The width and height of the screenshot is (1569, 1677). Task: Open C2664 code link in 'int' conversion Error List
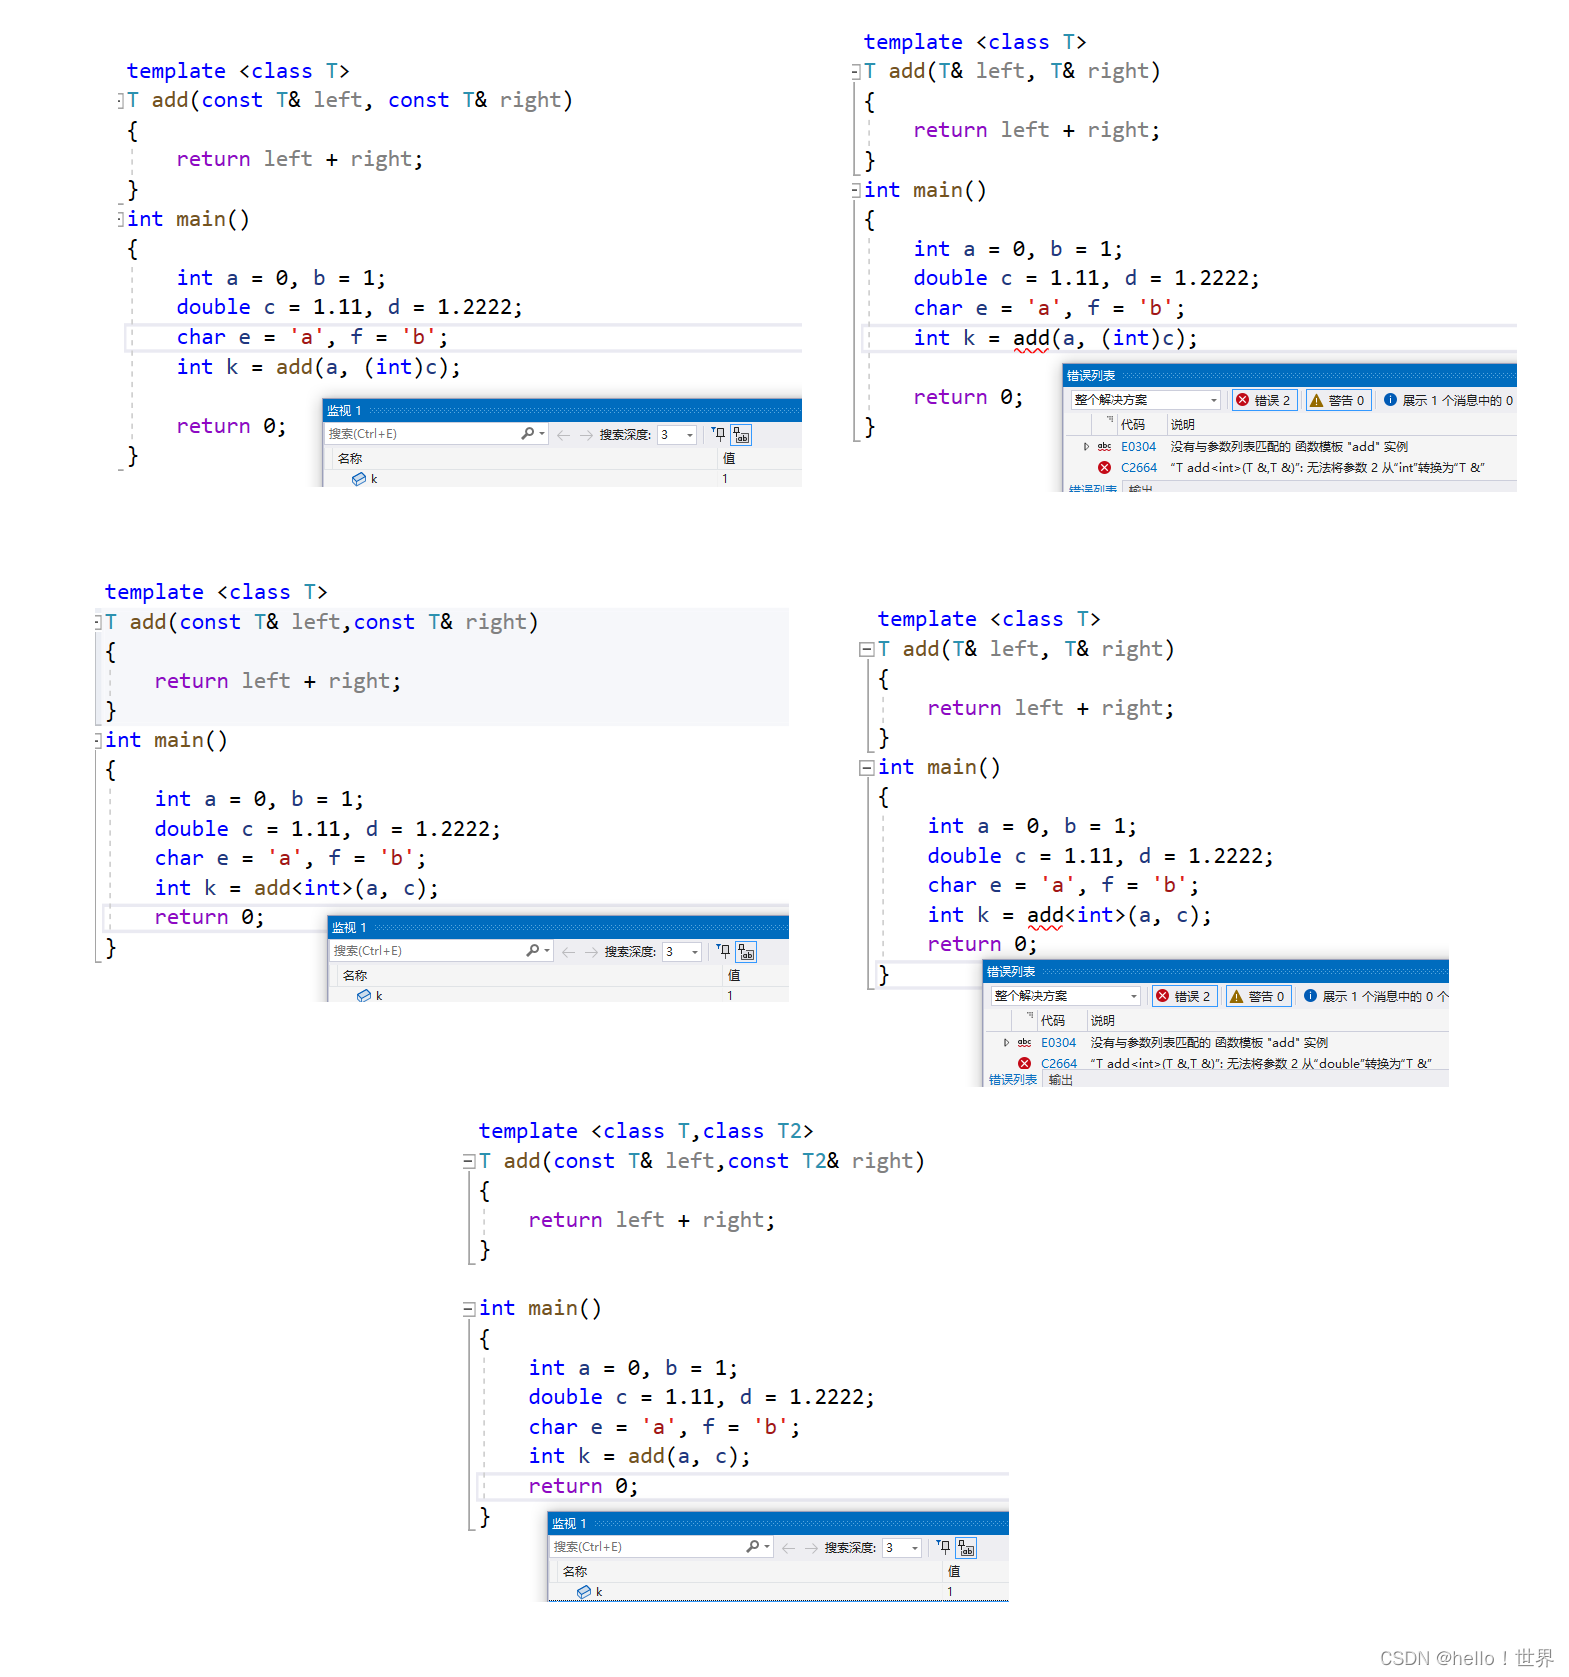[1138, 468]
